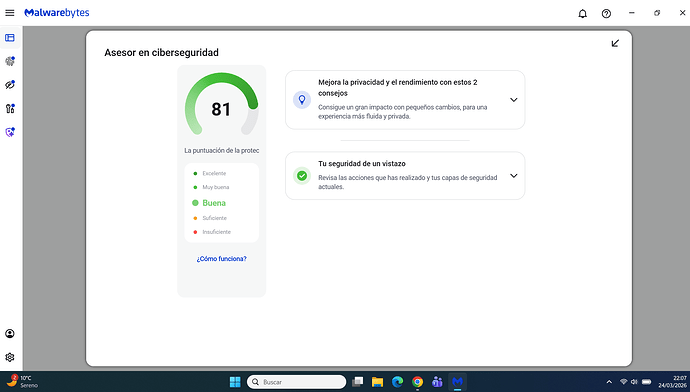The image size is (690, 392).
Task: Open the notifications bell
Action: pos(582,14)
